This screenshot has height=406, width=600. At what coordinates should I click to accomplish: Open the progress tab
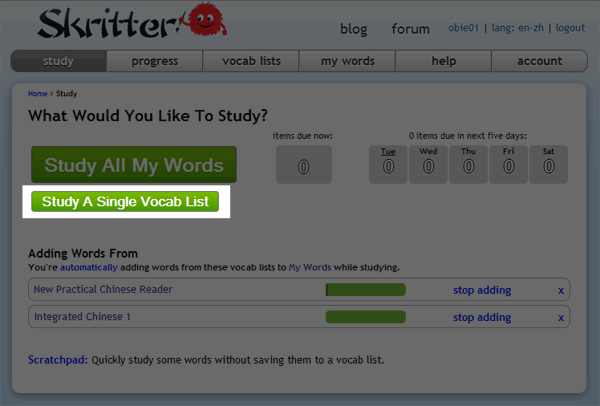[x=153, y=61]
